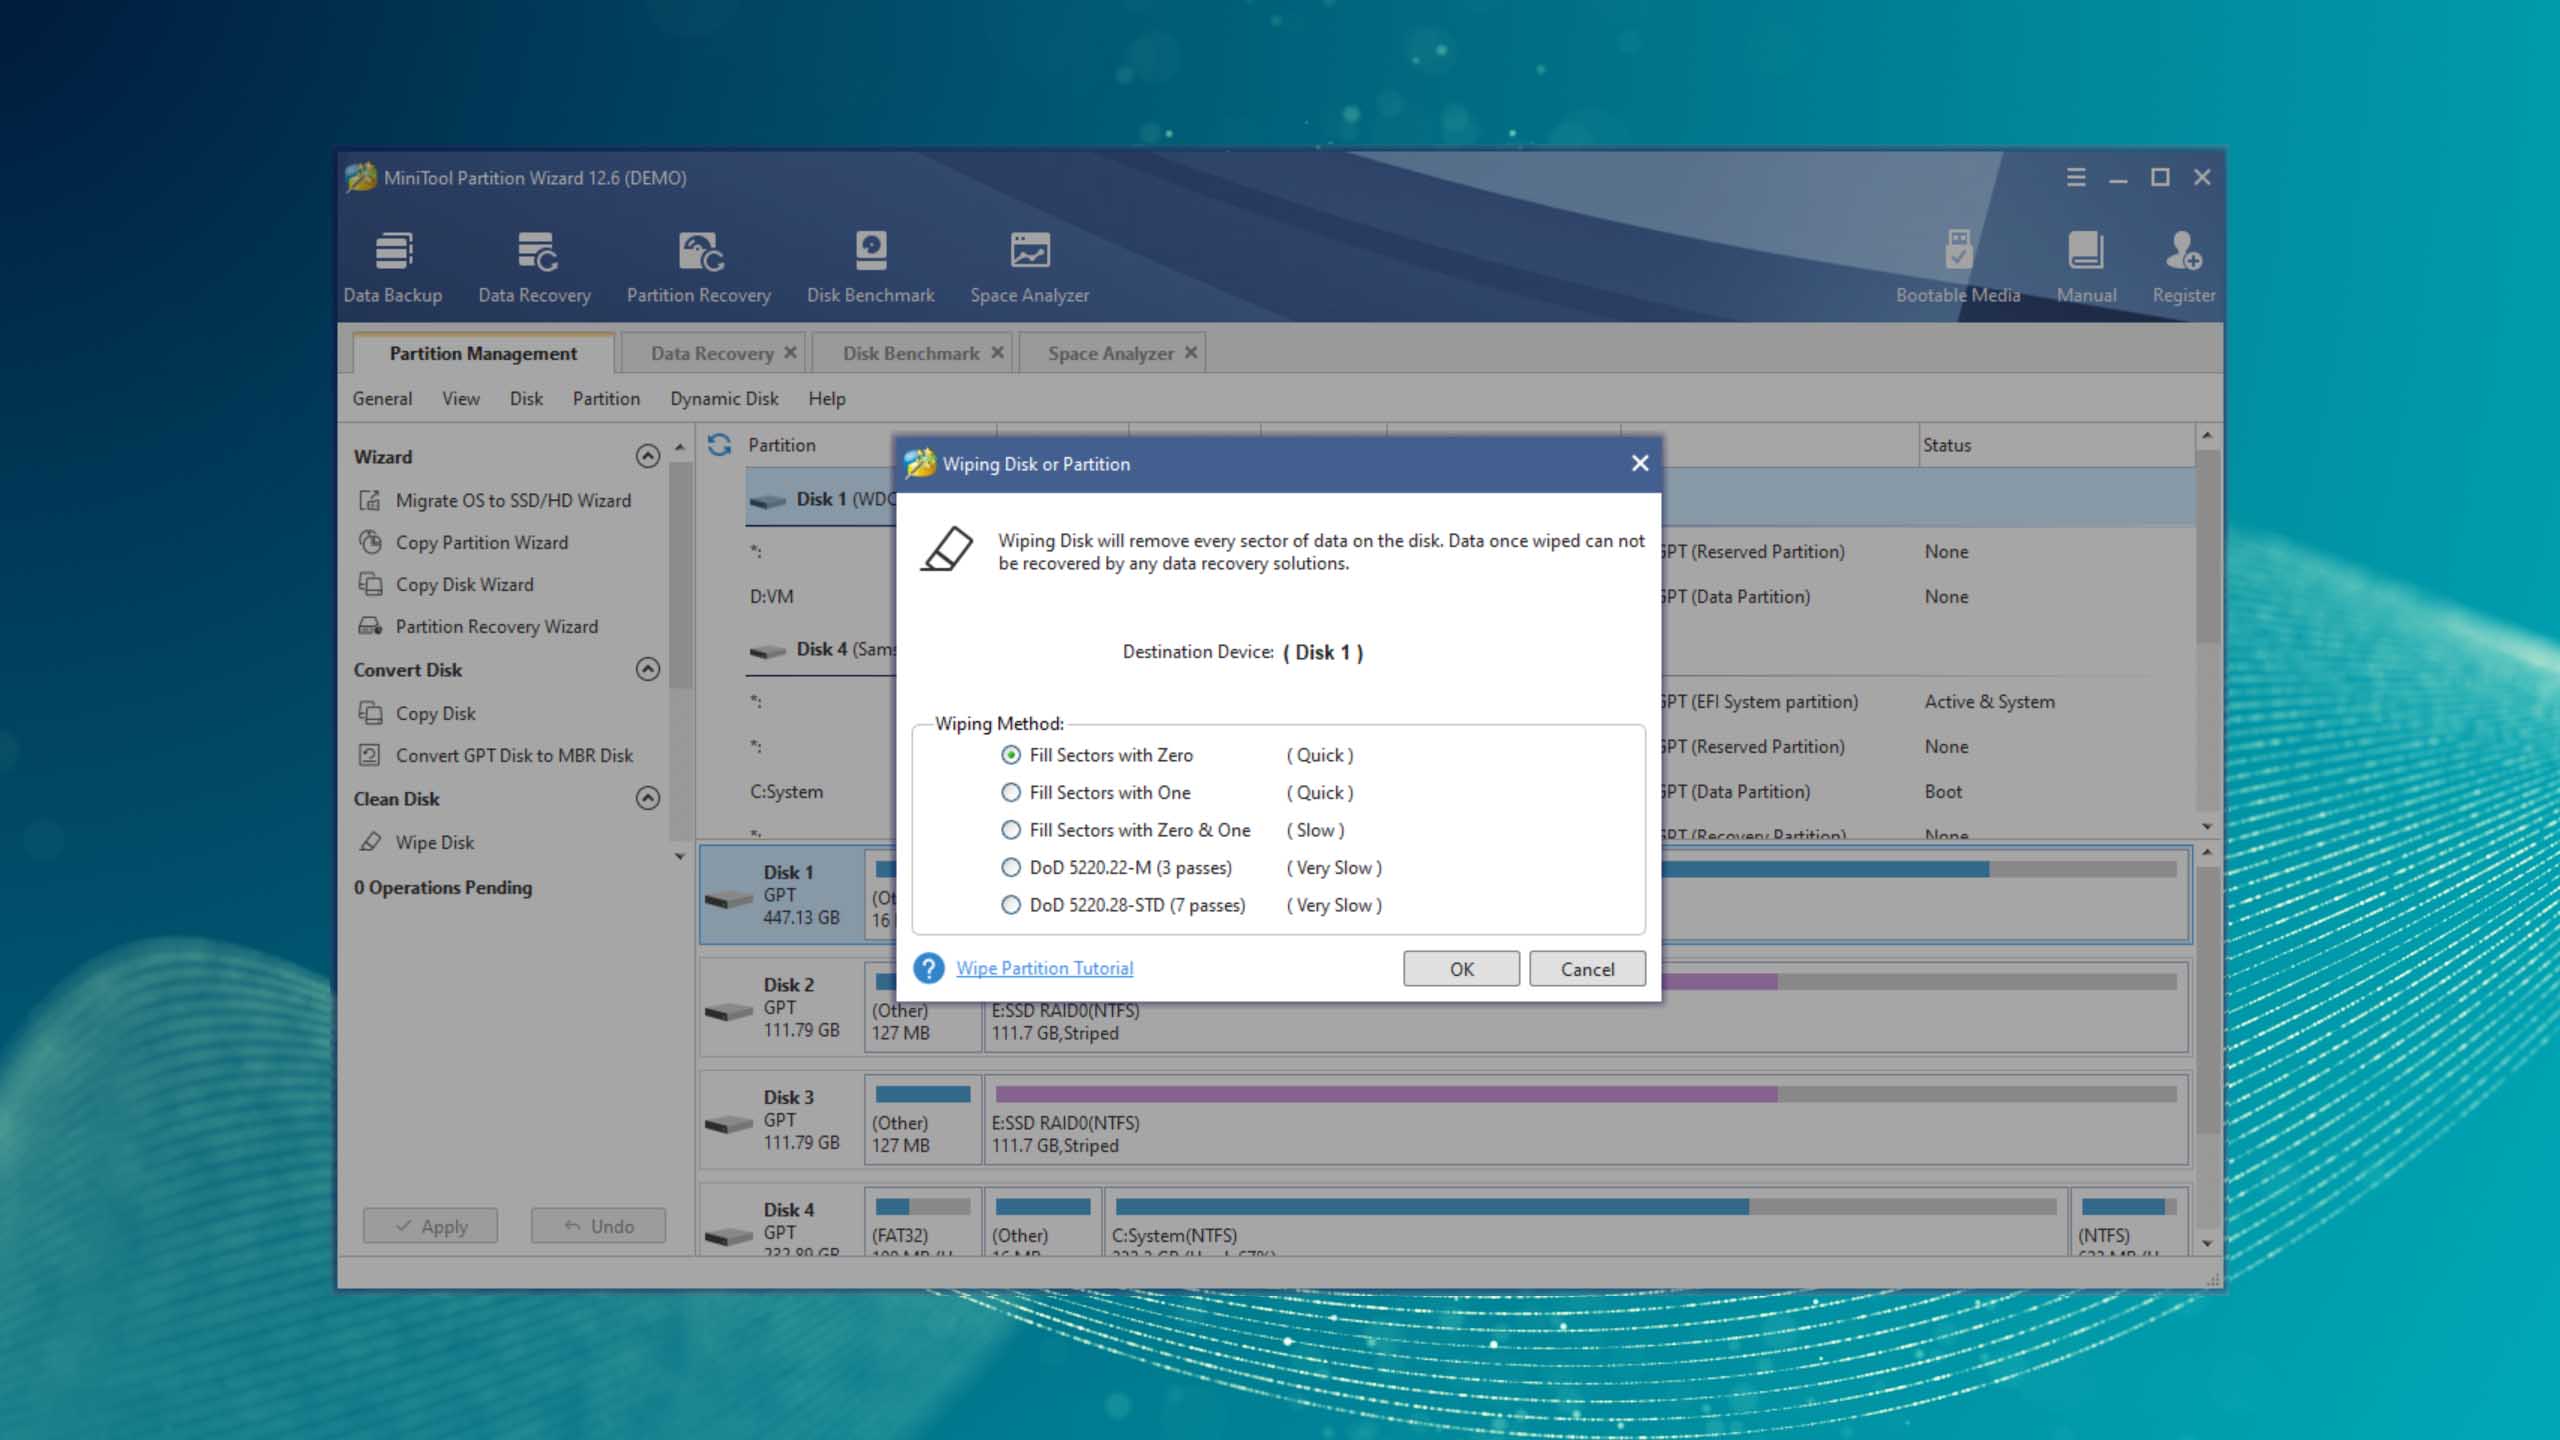
Task: Select Disk 1 GPT 447.13 GB in disk map
Action: (x=782, y=894)
